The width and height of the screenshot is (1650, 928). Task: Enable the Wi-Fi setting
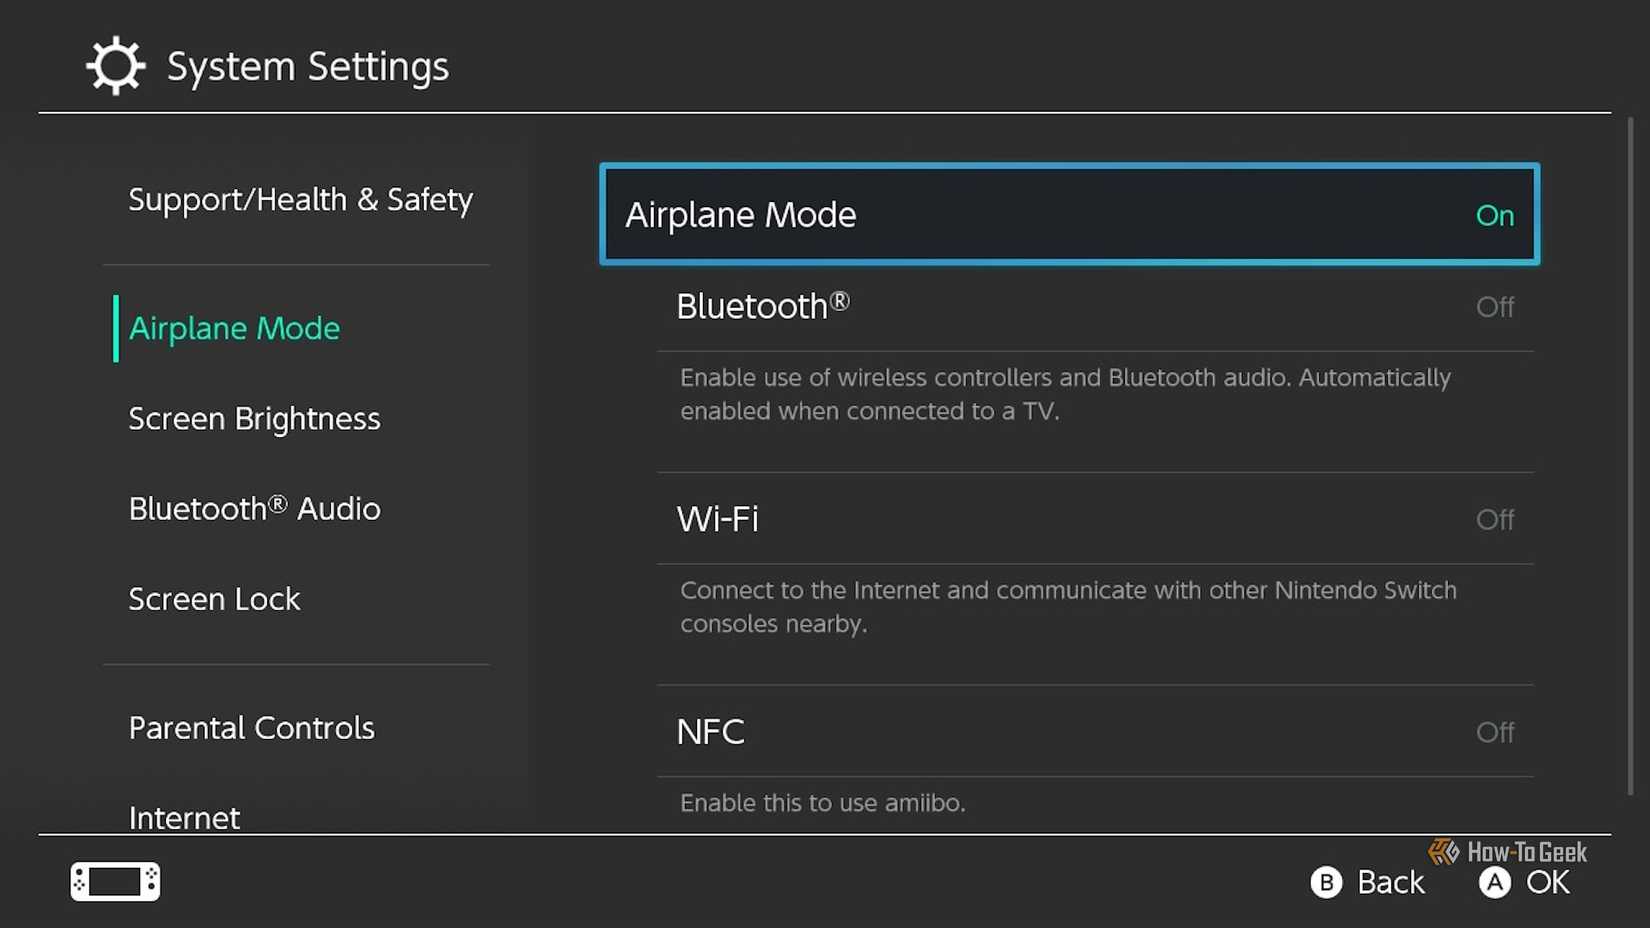click(x=1095, y=519)
